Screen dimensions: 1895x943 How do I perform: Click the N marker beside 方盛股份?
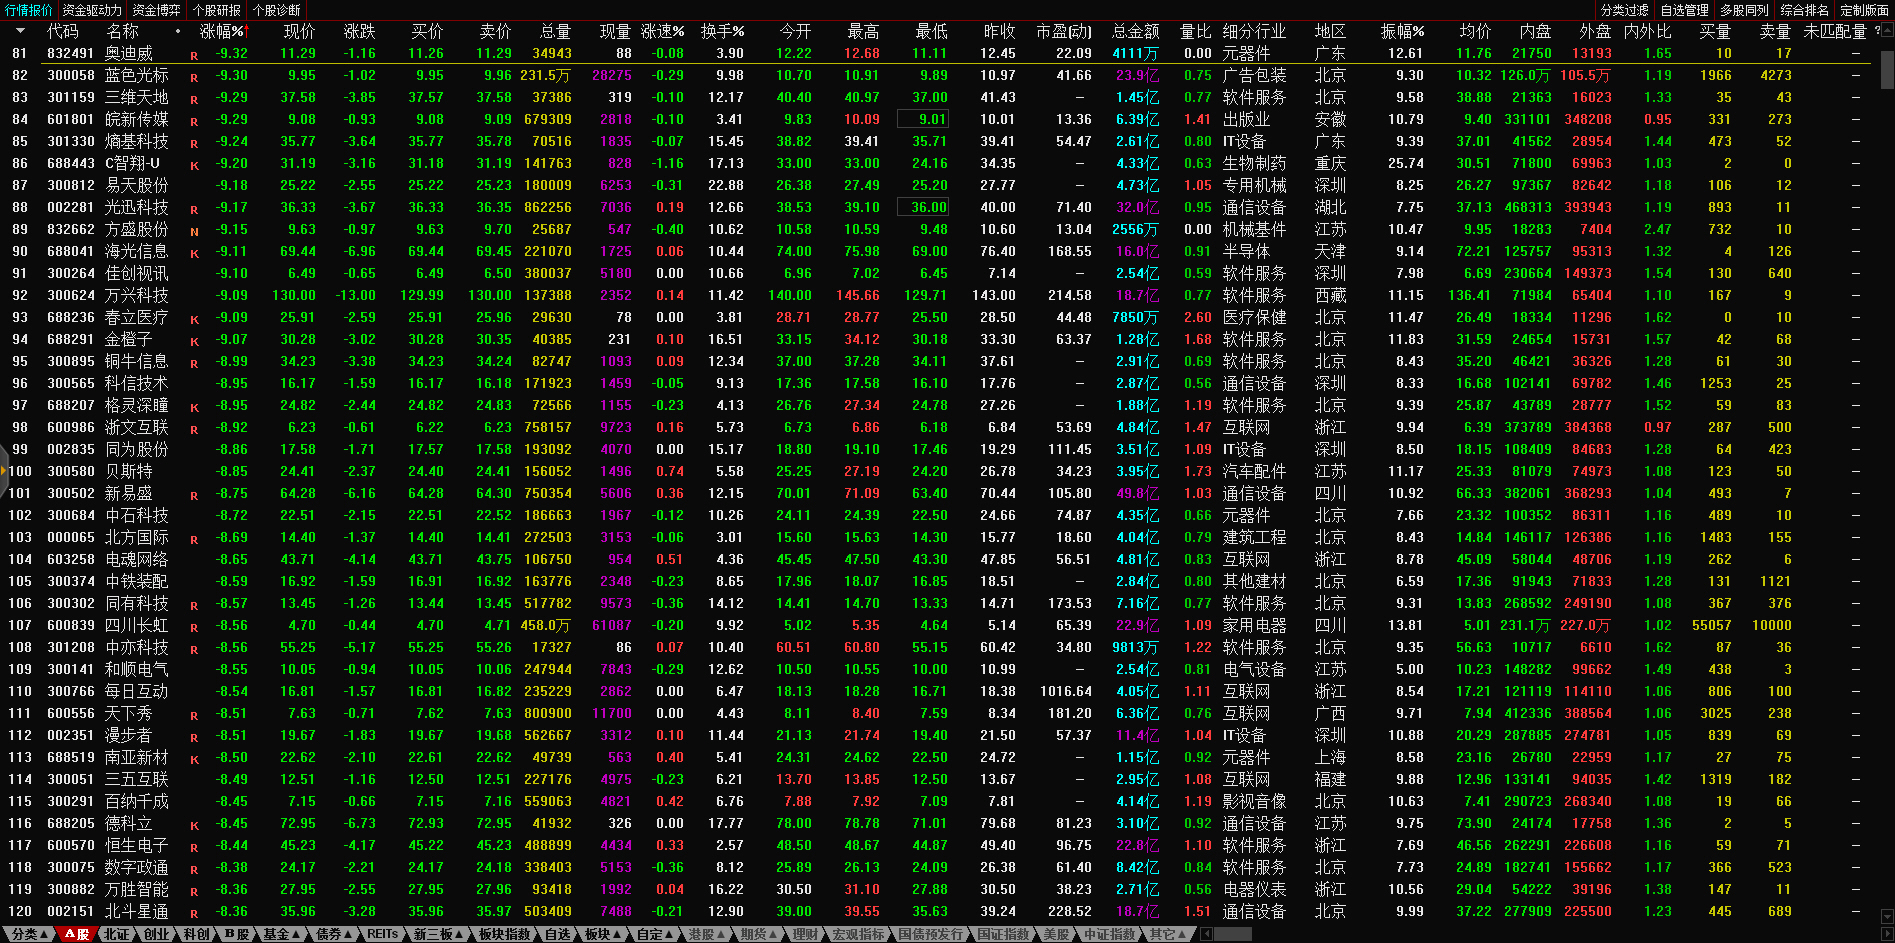(x=194, y=231)
